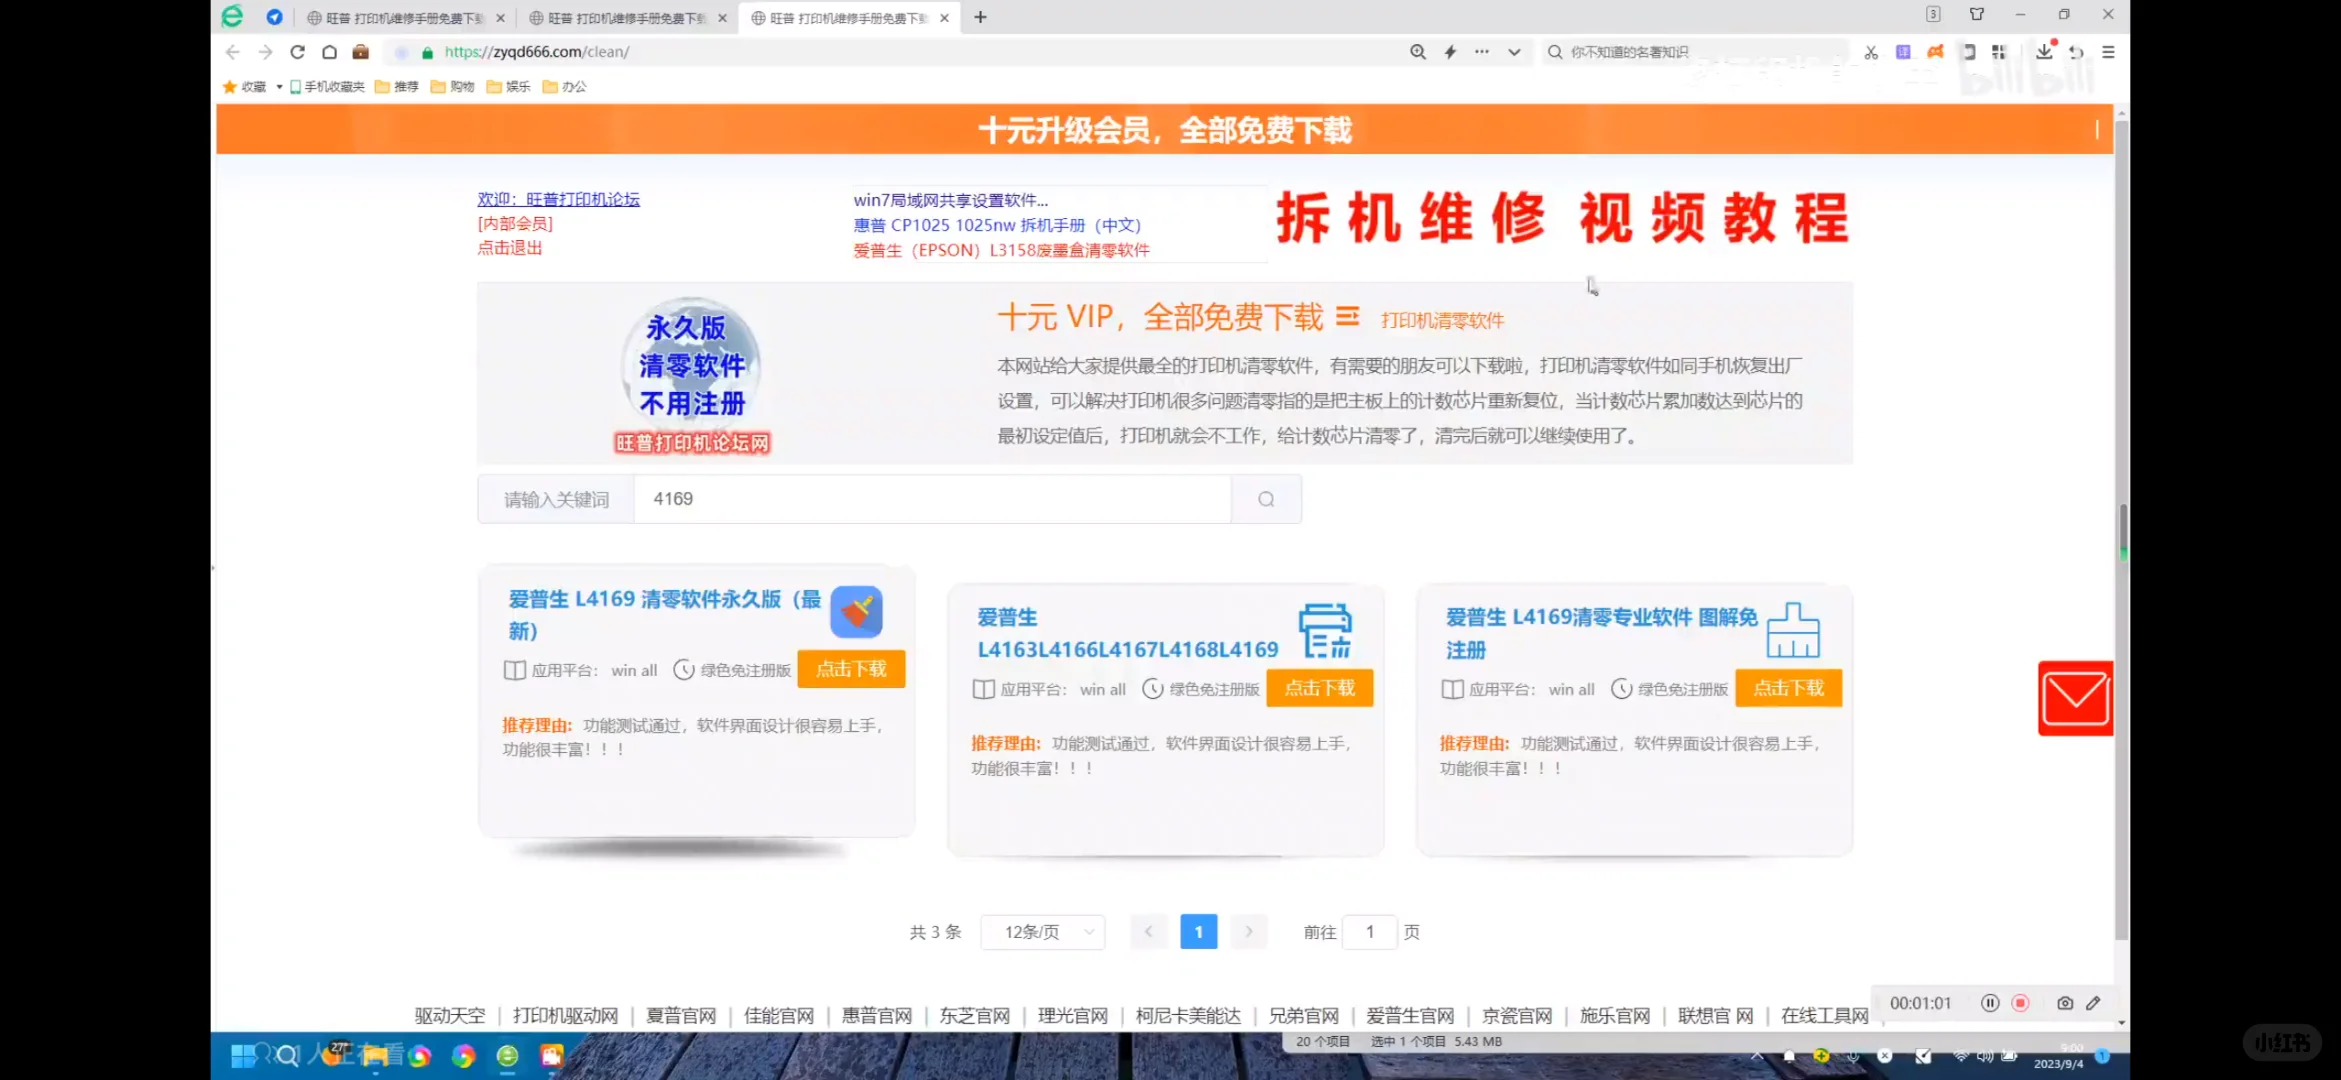The width and height of the screenshot is (2341, 1080).
Task: Pause the screen recording
Action: (1991, 1003)
